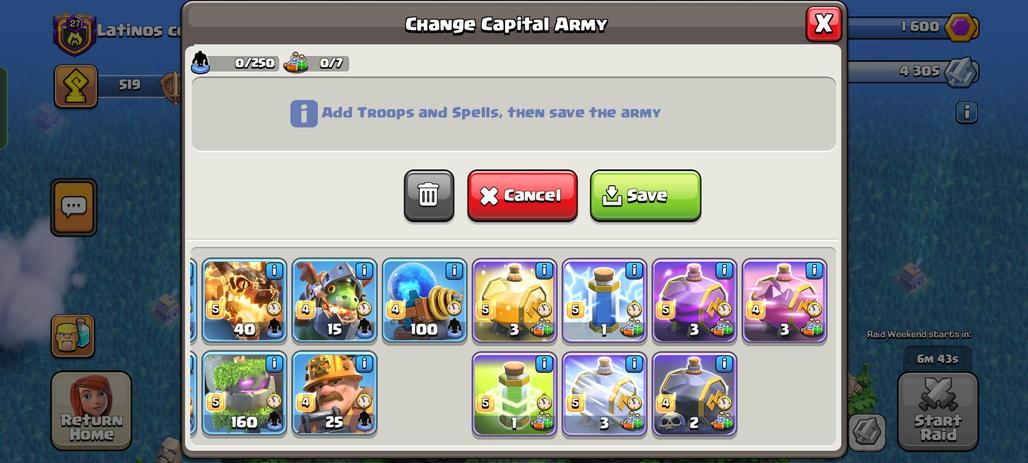Add the Mountain Golem troop card
This screenshot has height=463, width=1028.
point(244,393)
